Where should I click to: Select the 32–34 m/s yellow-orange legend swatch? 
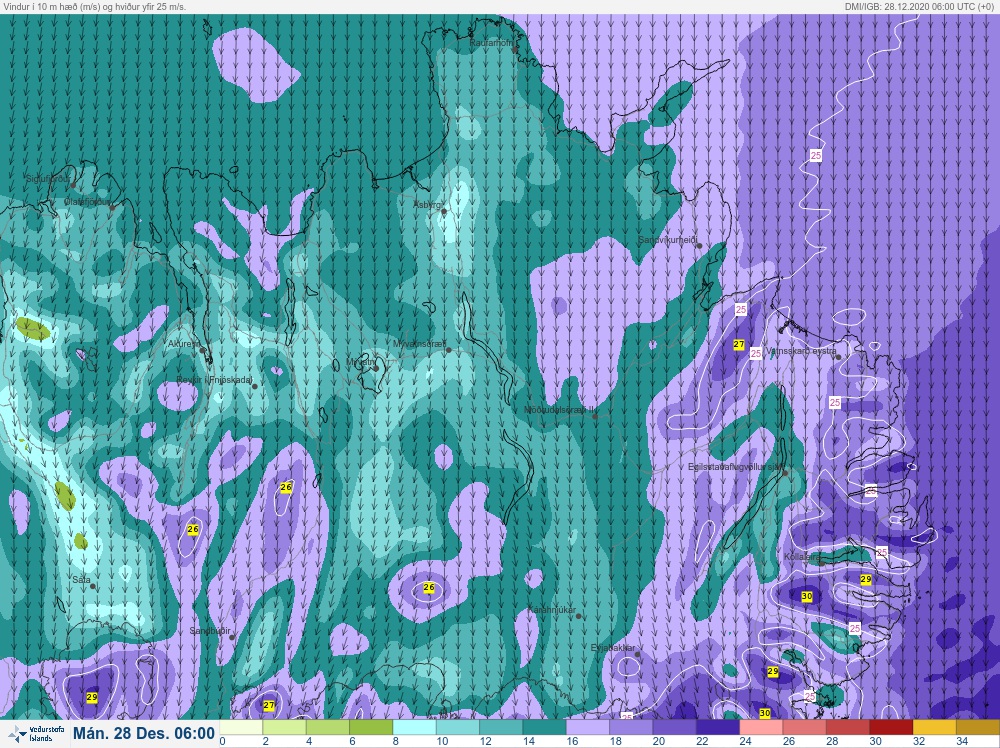[934, 727]
